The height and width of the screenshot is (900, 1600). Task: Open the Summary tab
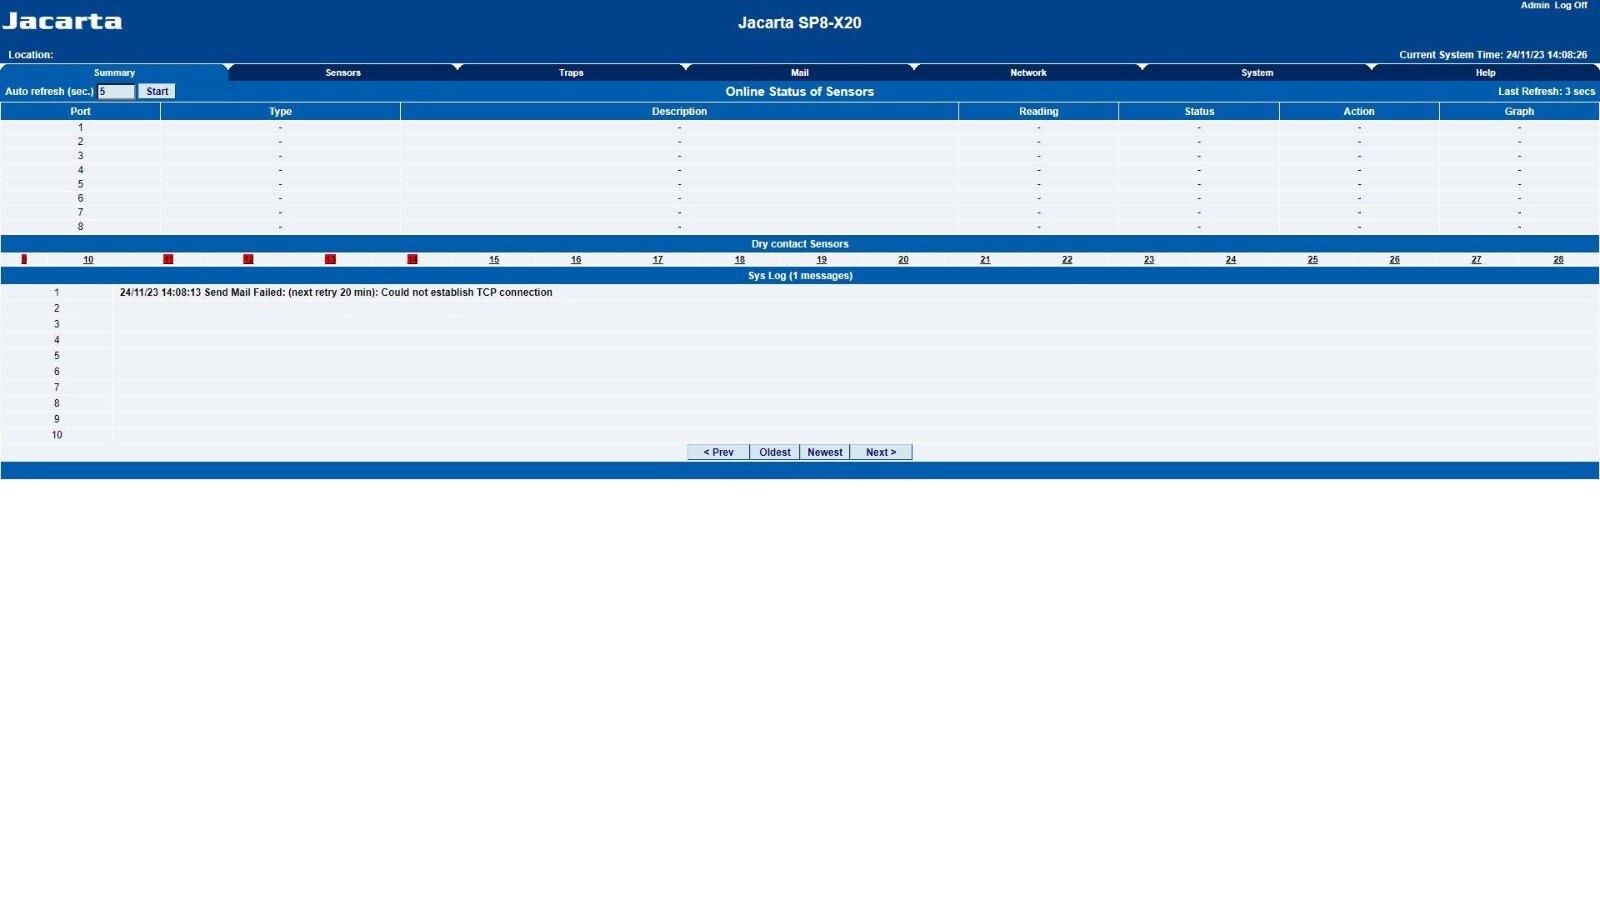[x=114, y=73]
